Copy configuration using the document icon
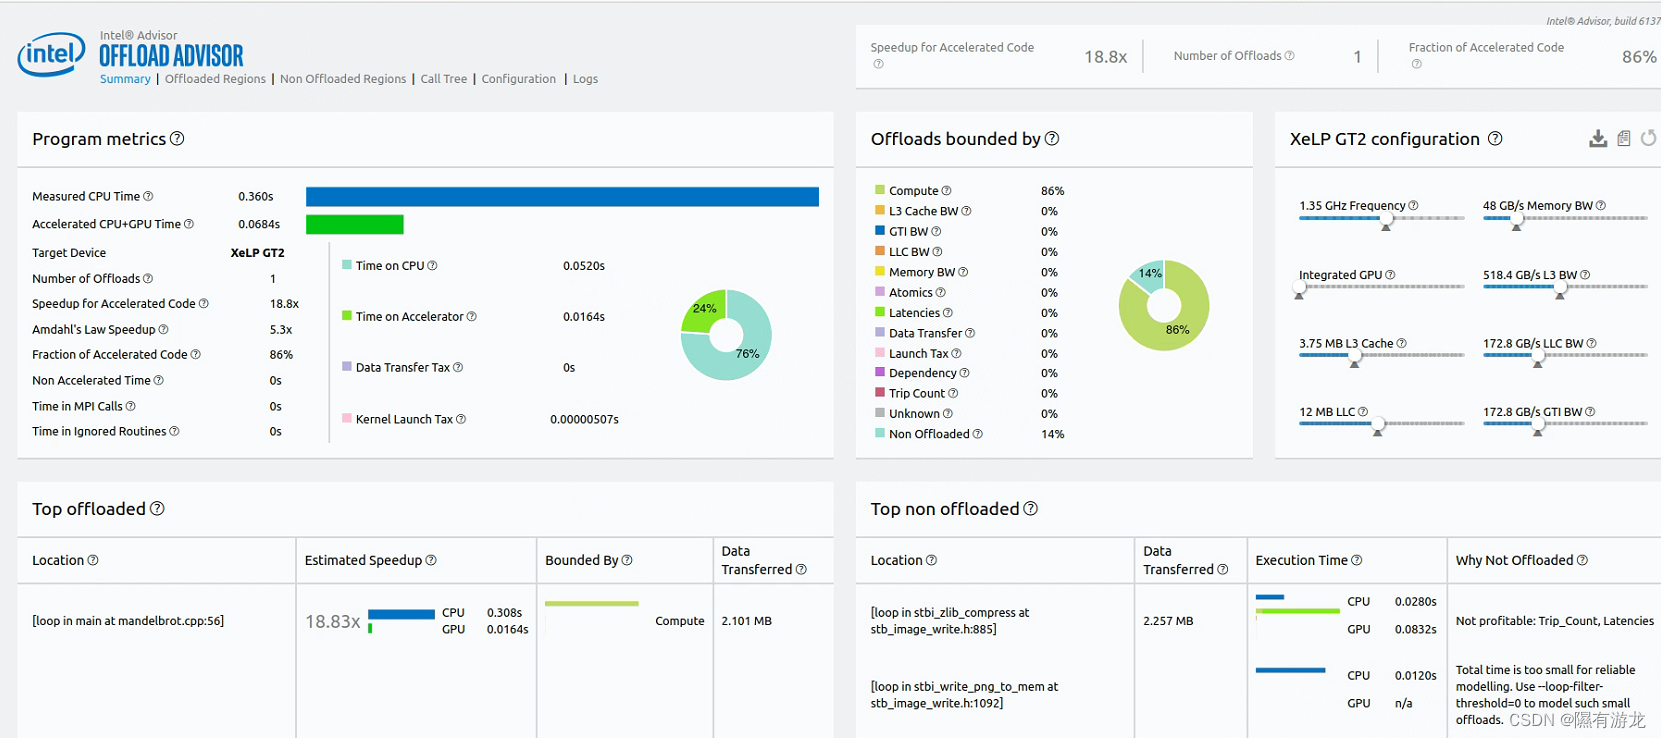The width and height of the screenshot is (1661, 738). pos(1624,139)
